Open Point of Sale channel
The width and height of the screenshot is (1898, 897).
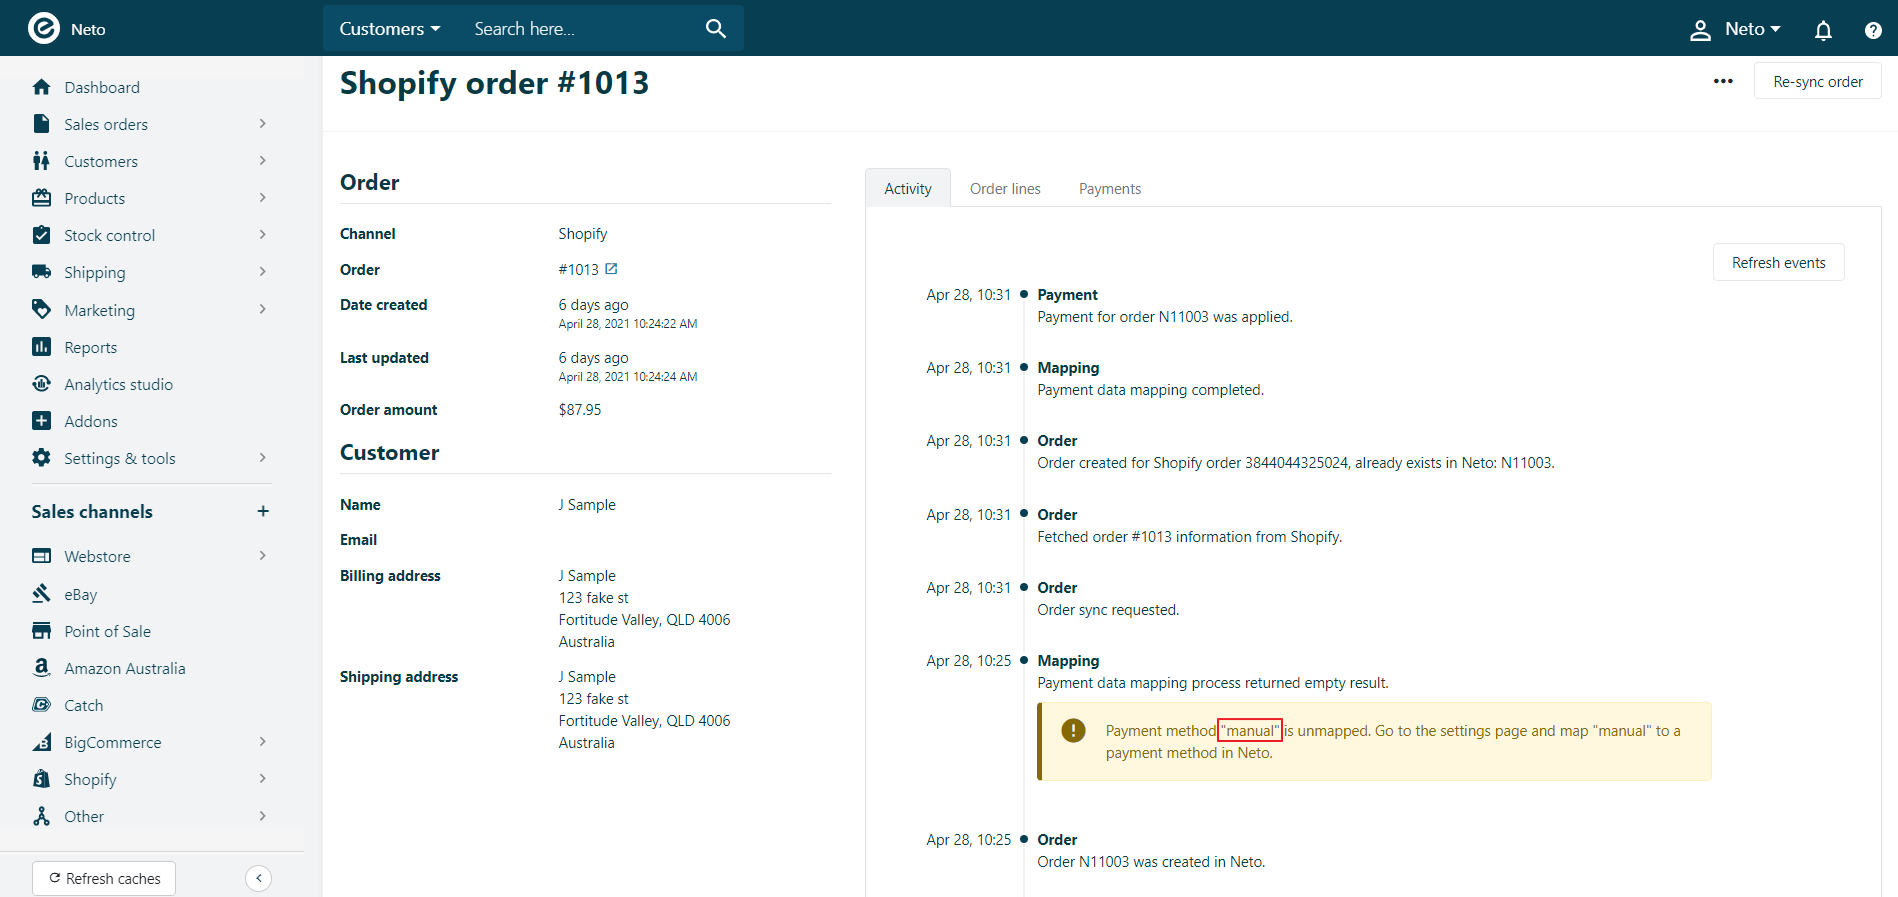[x=107, y=631]
